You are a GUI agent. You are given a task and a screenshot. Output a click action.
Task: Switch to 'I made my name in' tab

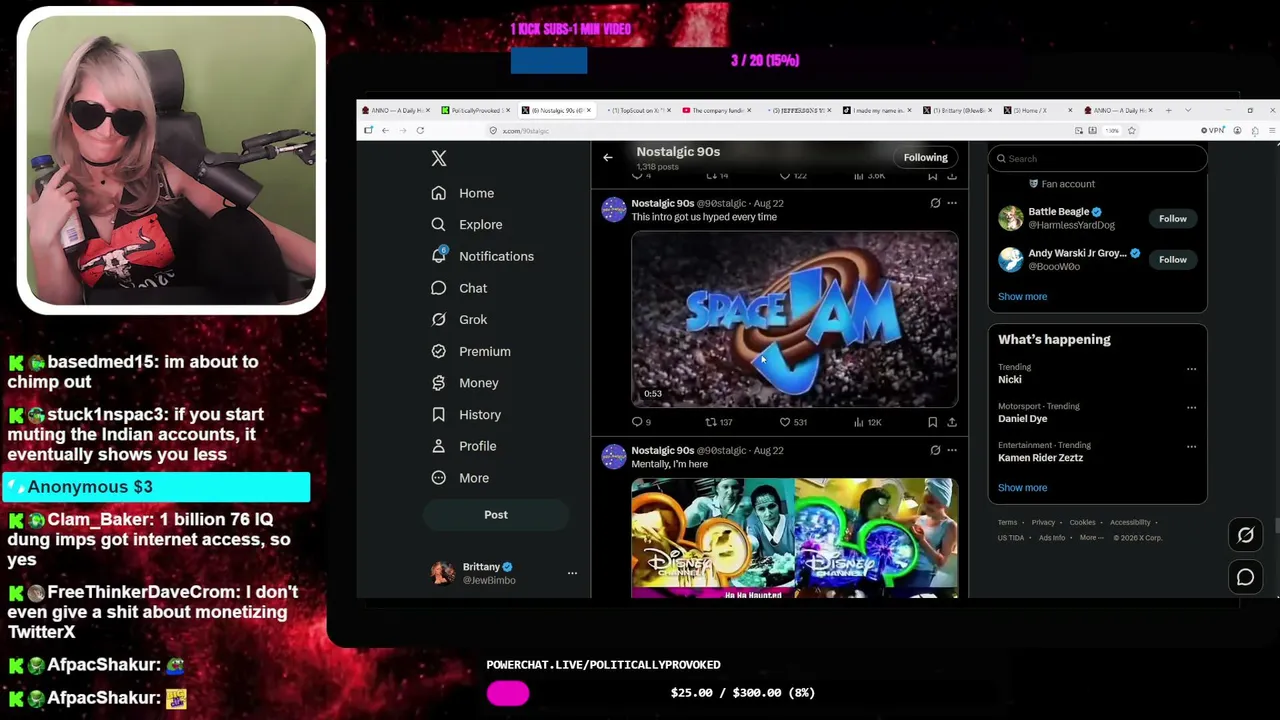pos(877,110)
